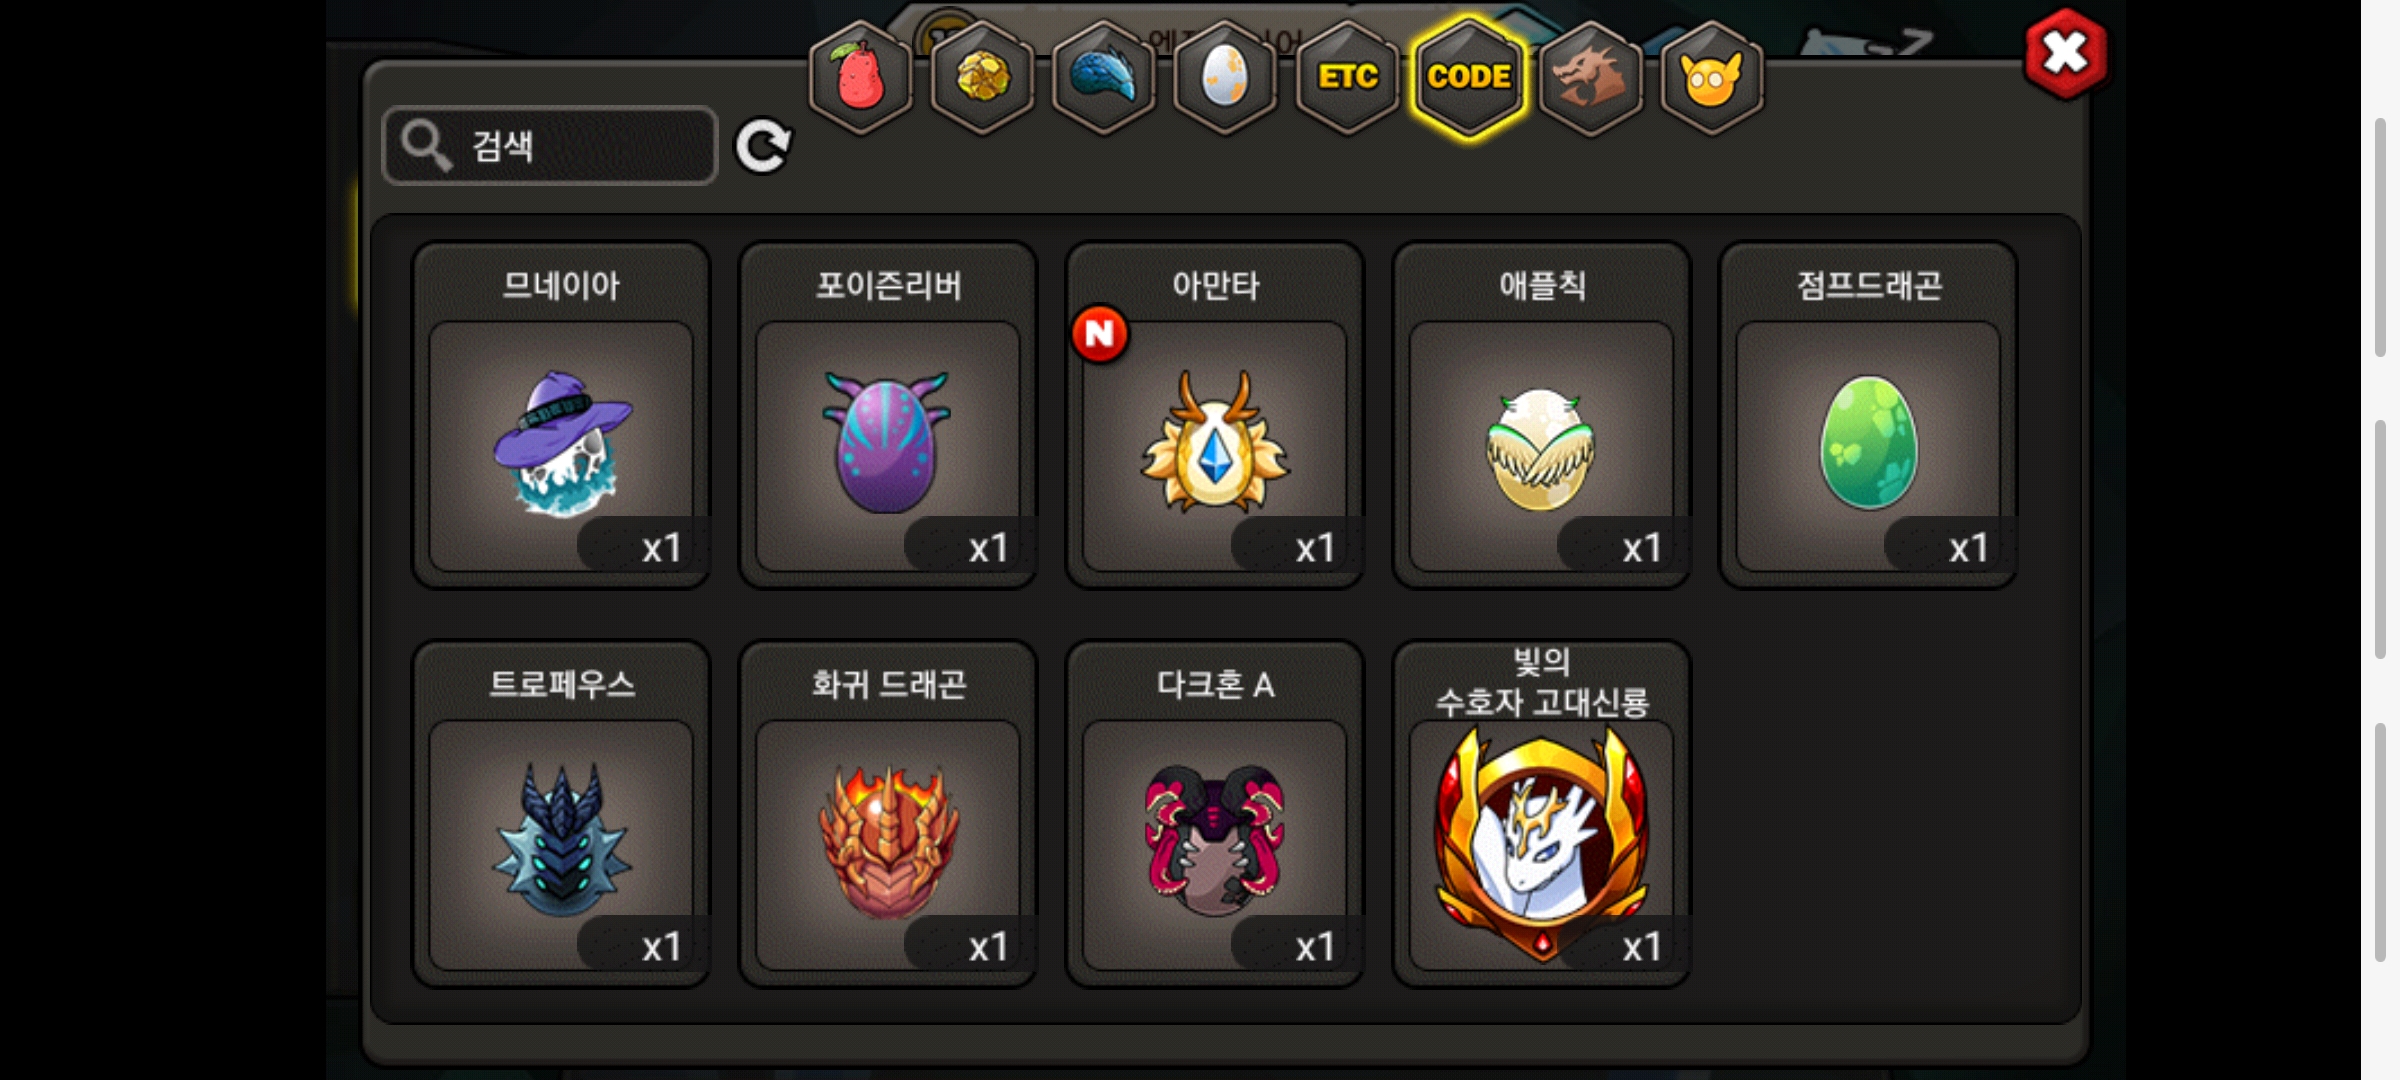The height and width of the screenshot is (1080, 2400).
Task: Pick the 애플칙 winged egg item
Action: coord(1541,415)
